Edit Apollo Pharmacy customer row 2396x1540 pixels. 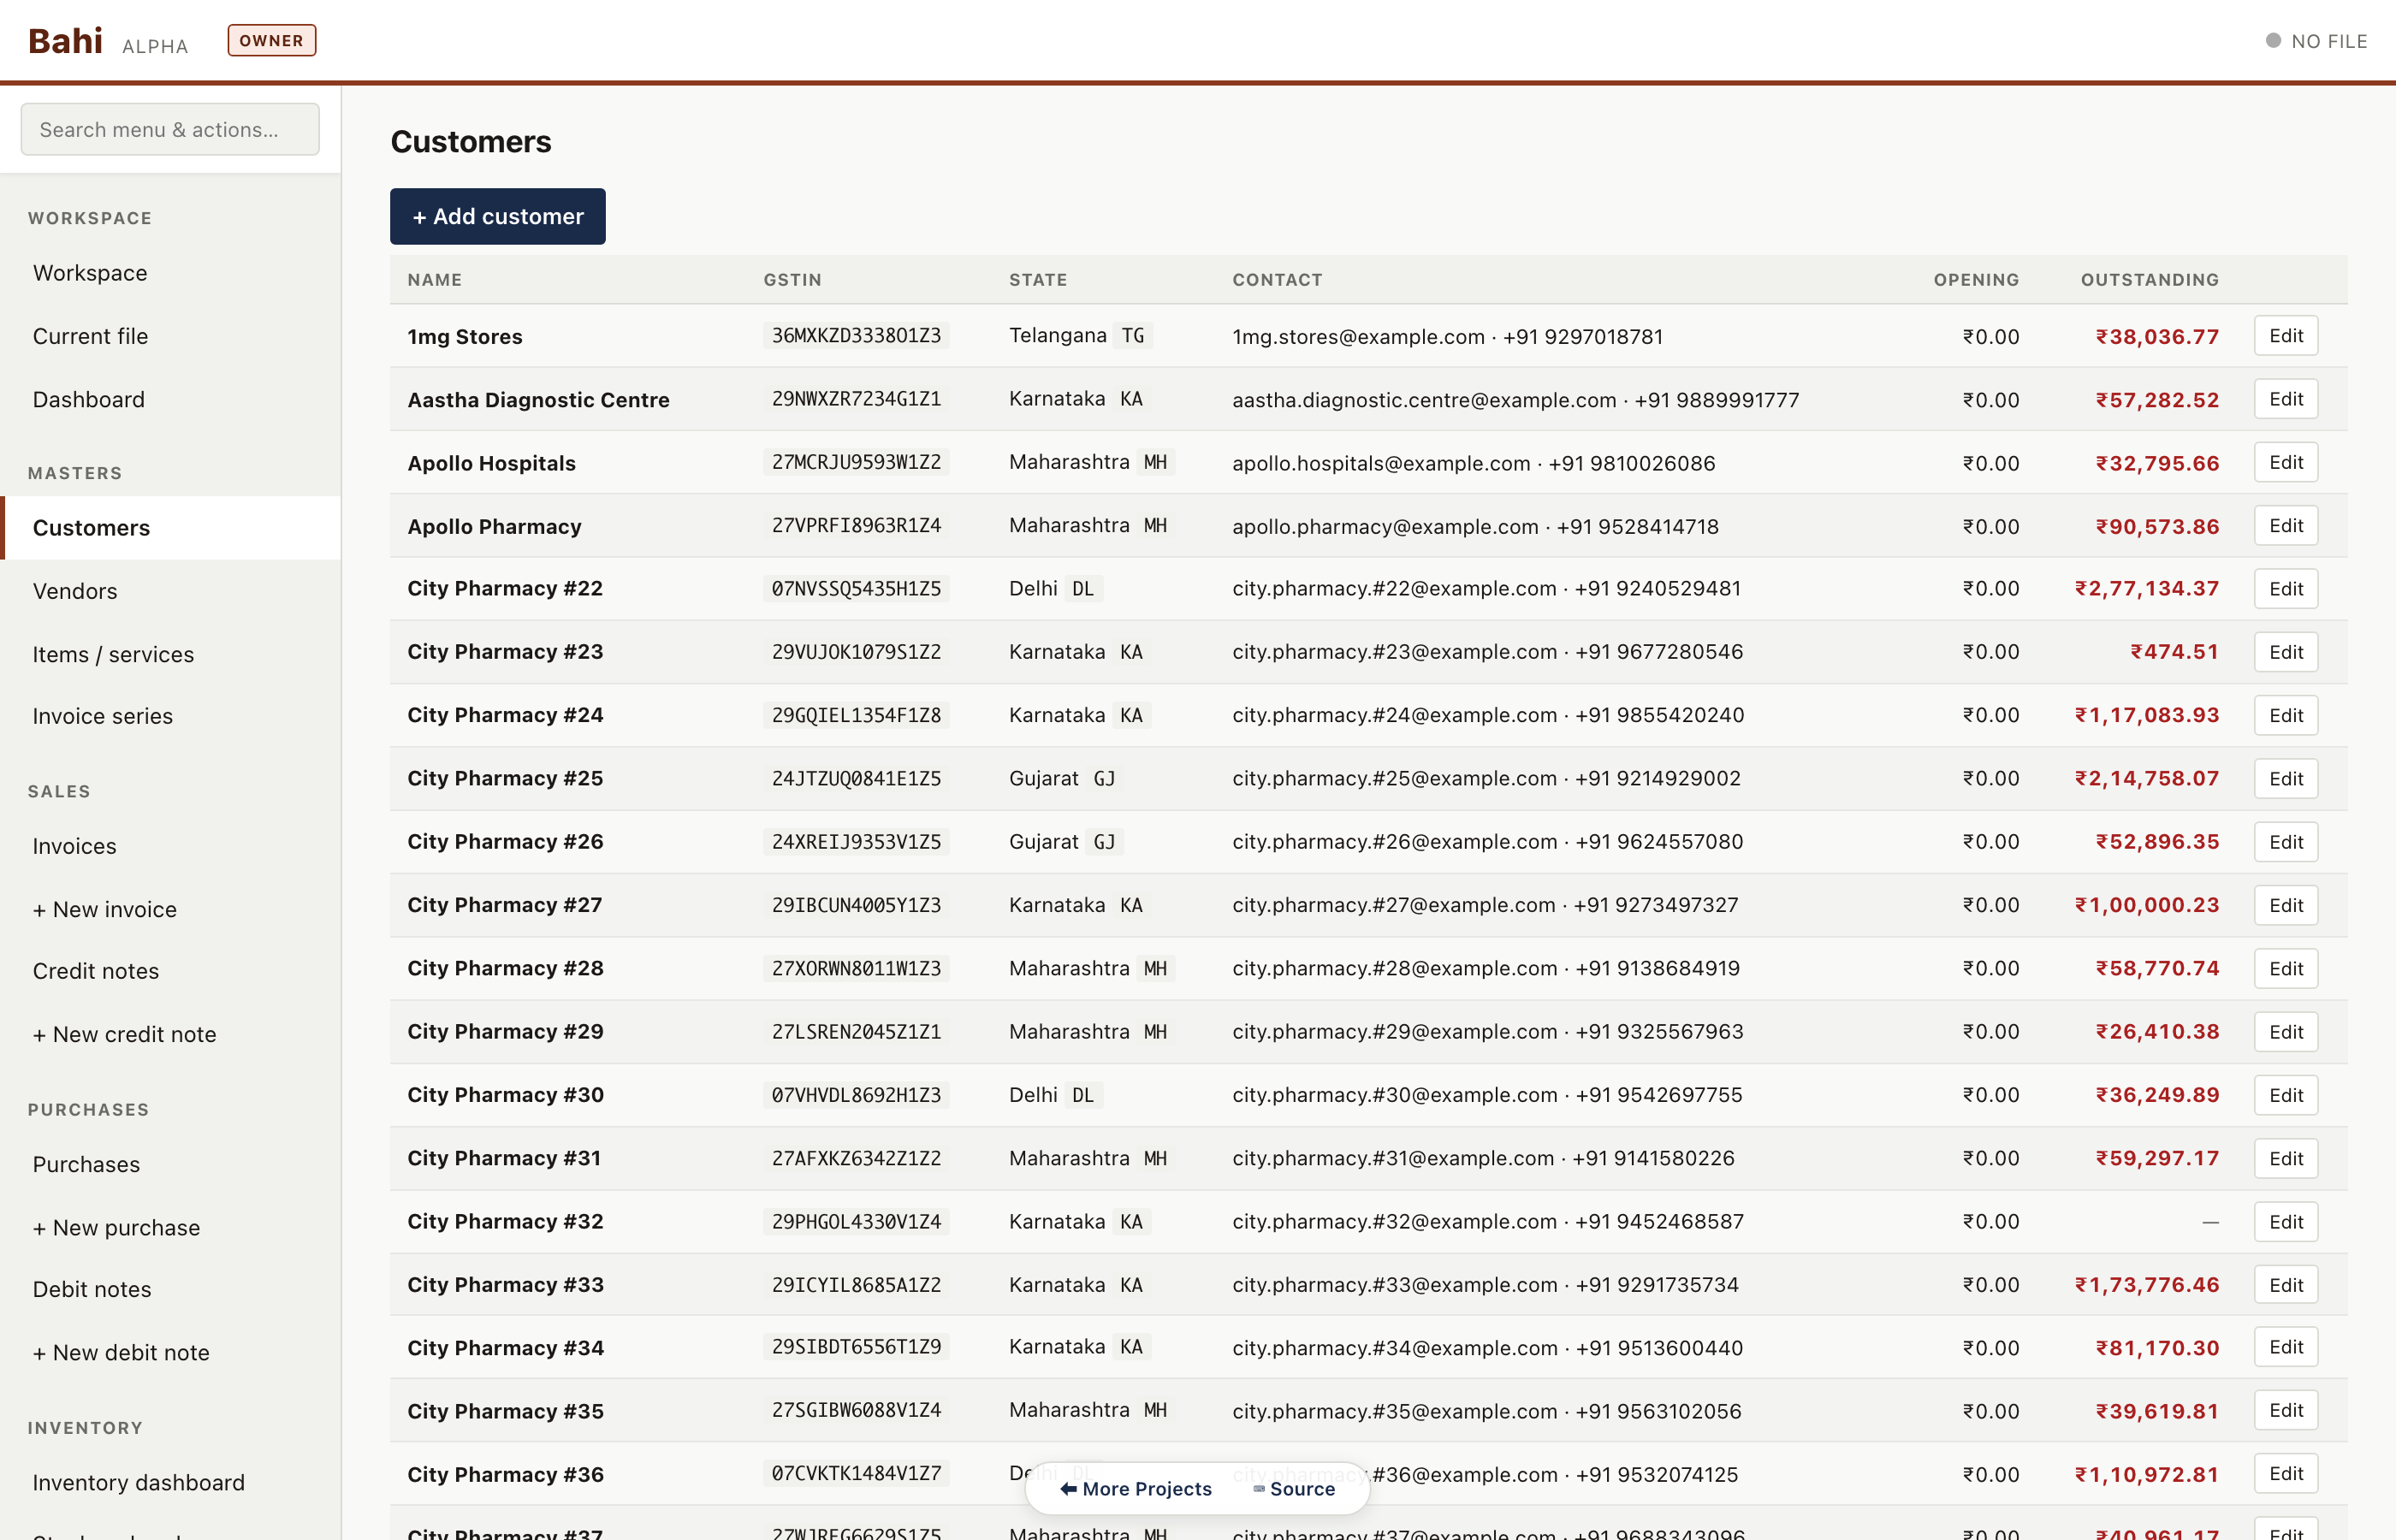point(2285,526)
